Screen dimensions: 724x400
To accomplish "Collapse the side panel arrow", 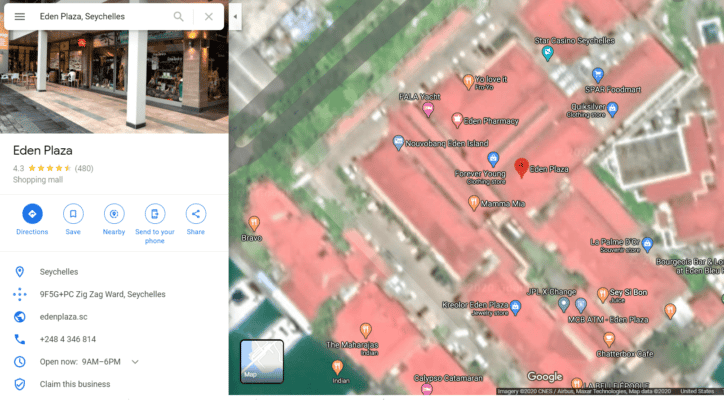I will click(235, 17).
